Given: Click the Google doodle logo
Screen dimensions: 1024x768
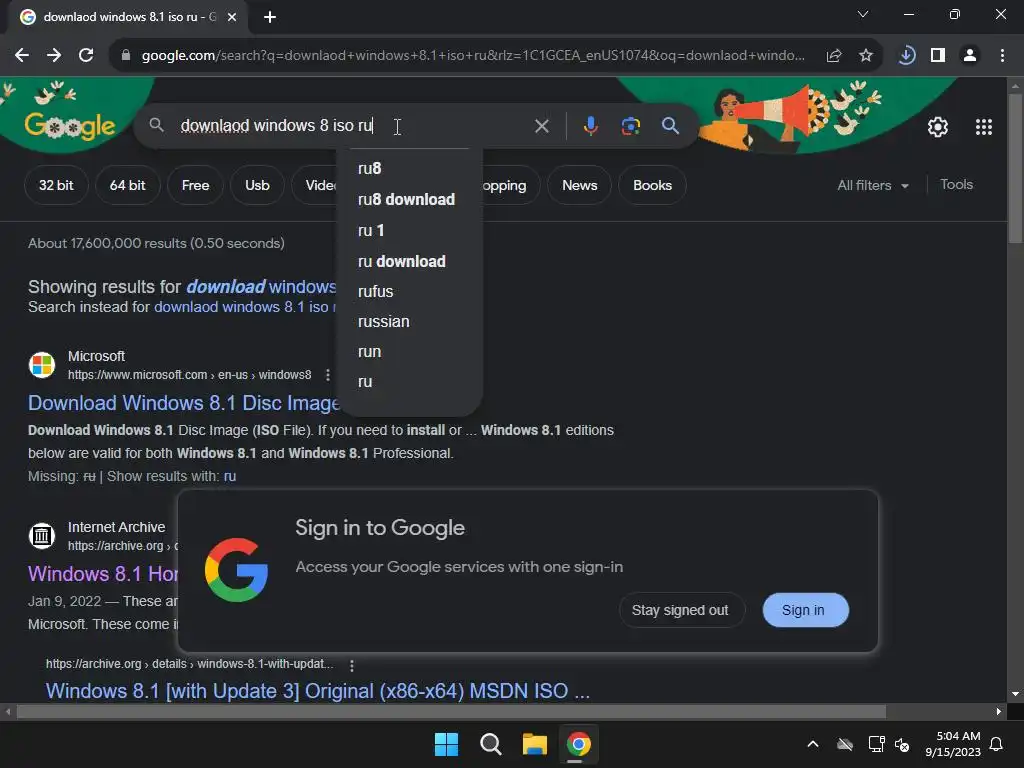Looking at the screenshot, I should pos(70,124).
